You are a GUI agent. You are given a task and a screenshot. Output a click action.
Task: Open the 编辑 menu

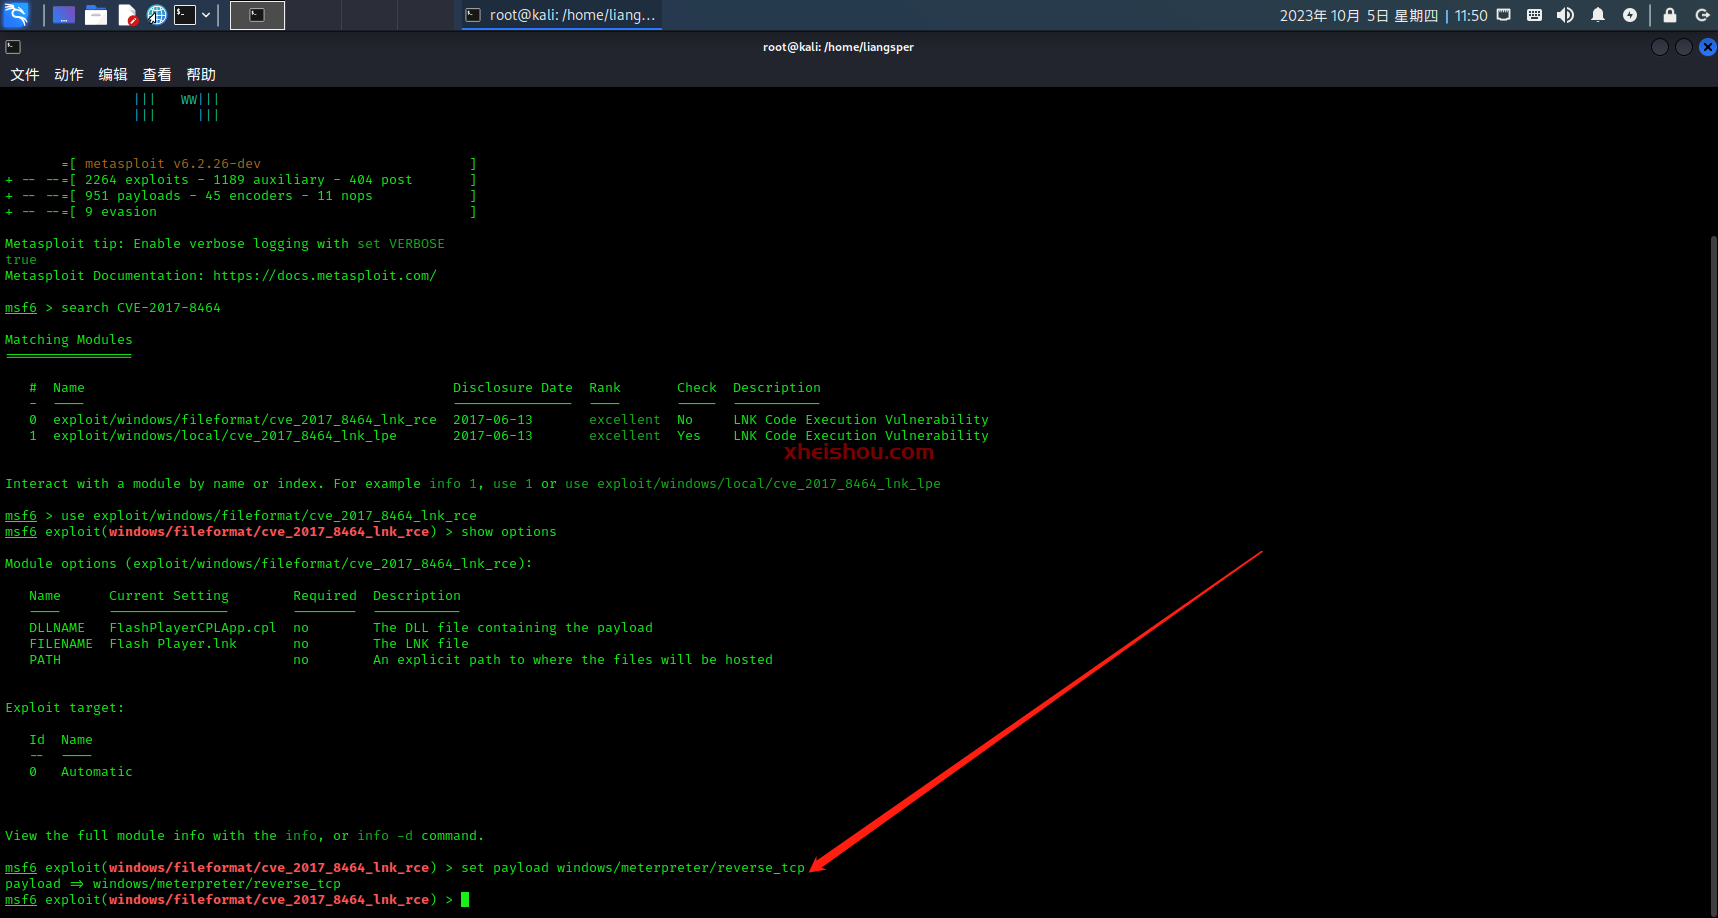click(113, 75)
